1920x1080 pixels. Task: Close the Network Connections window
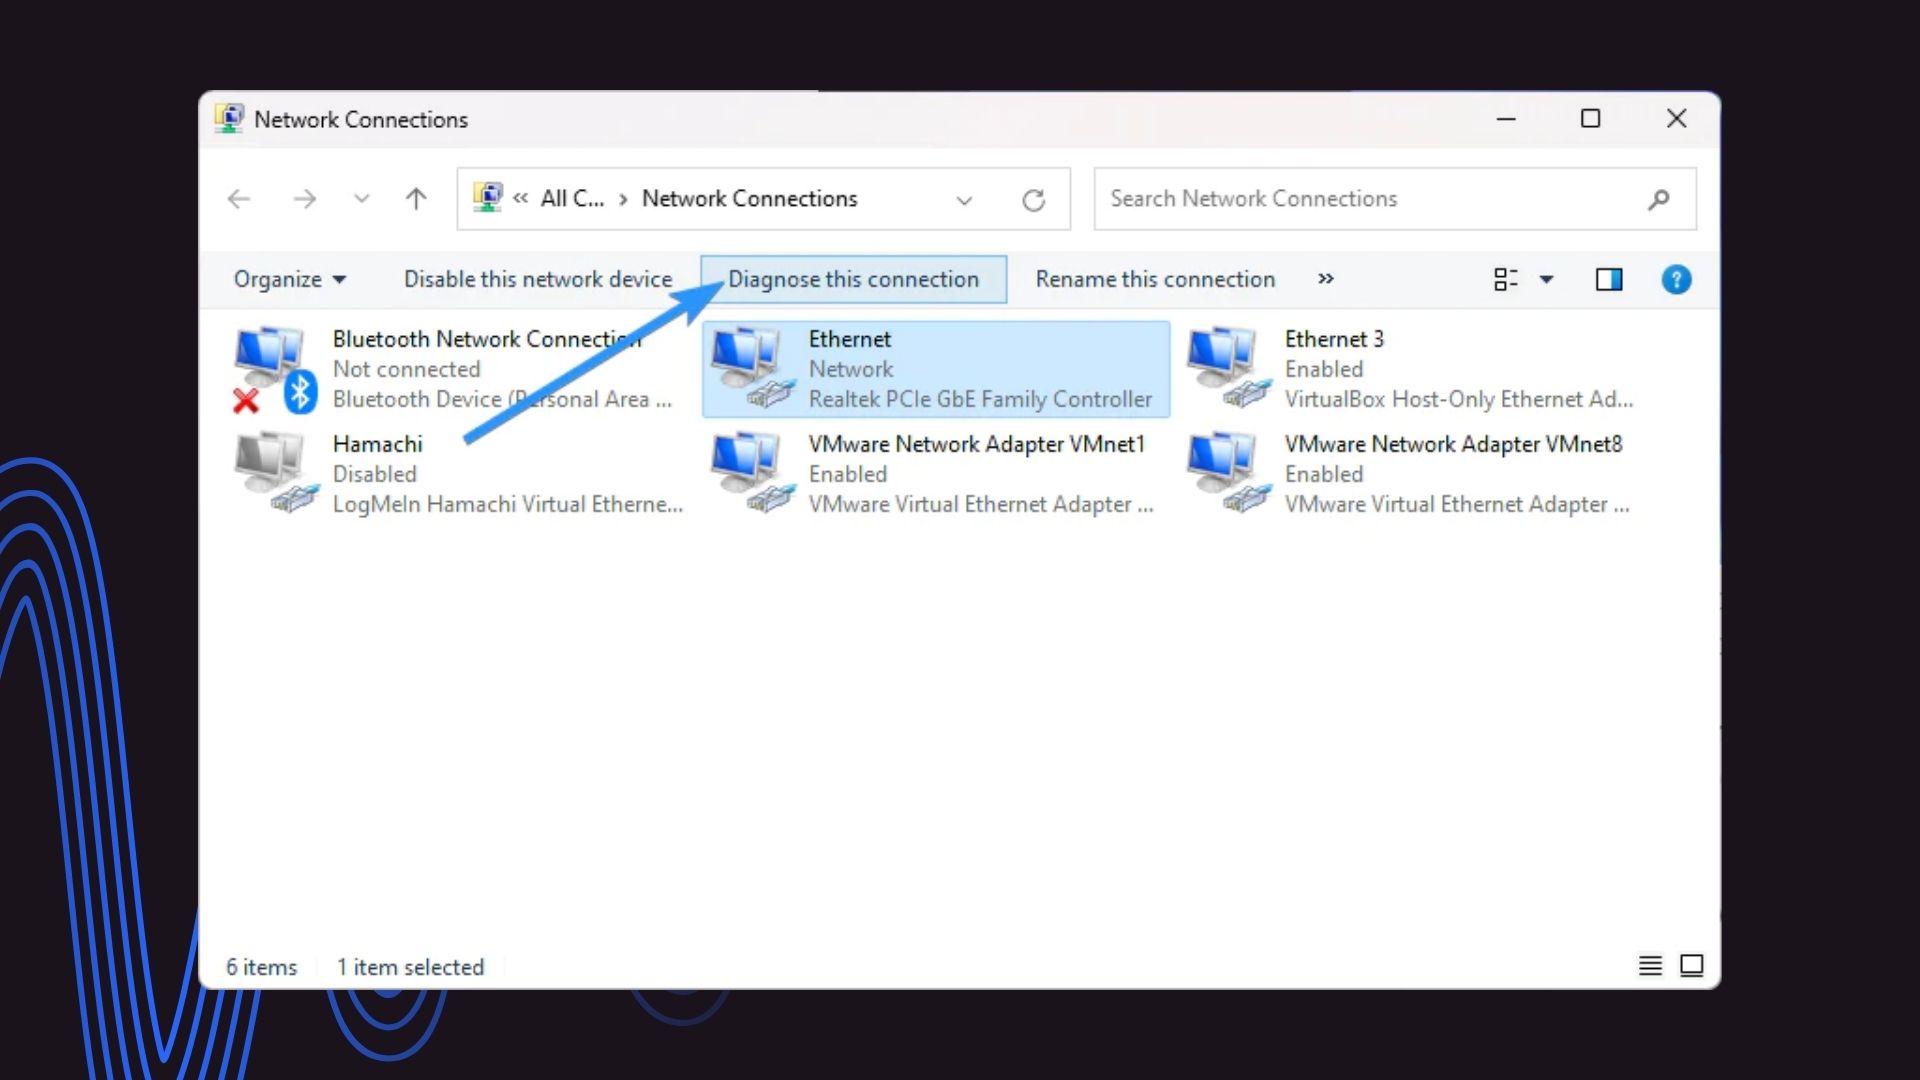(1677, 119)
